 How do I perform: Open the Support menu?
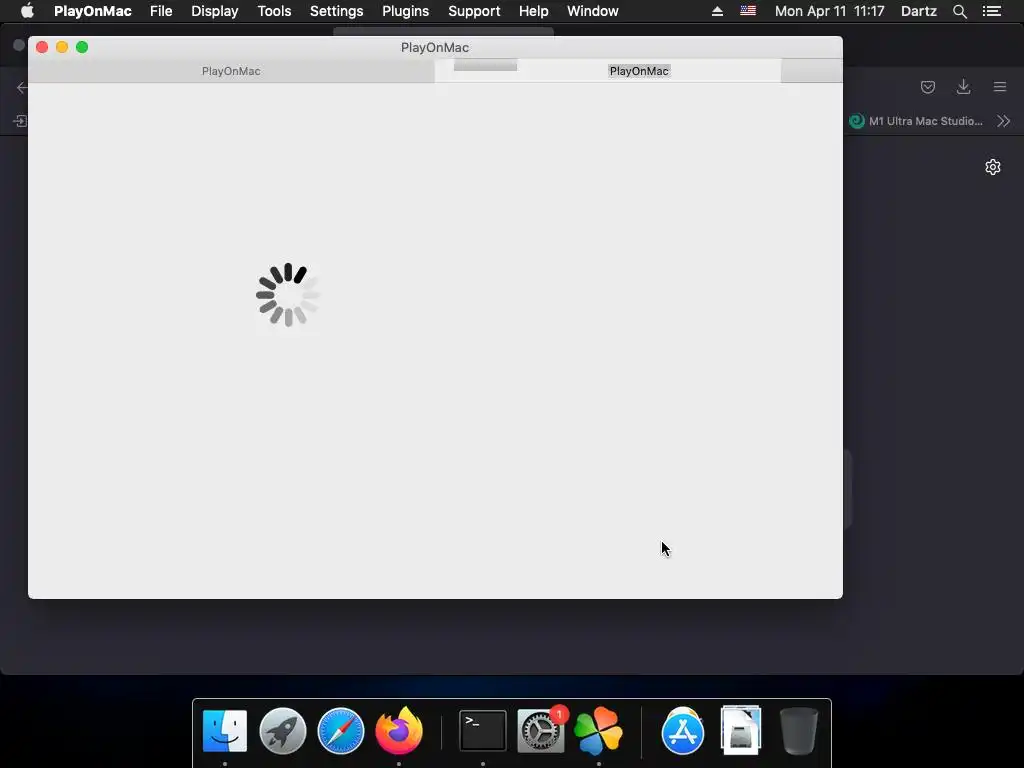click(474, 11)
